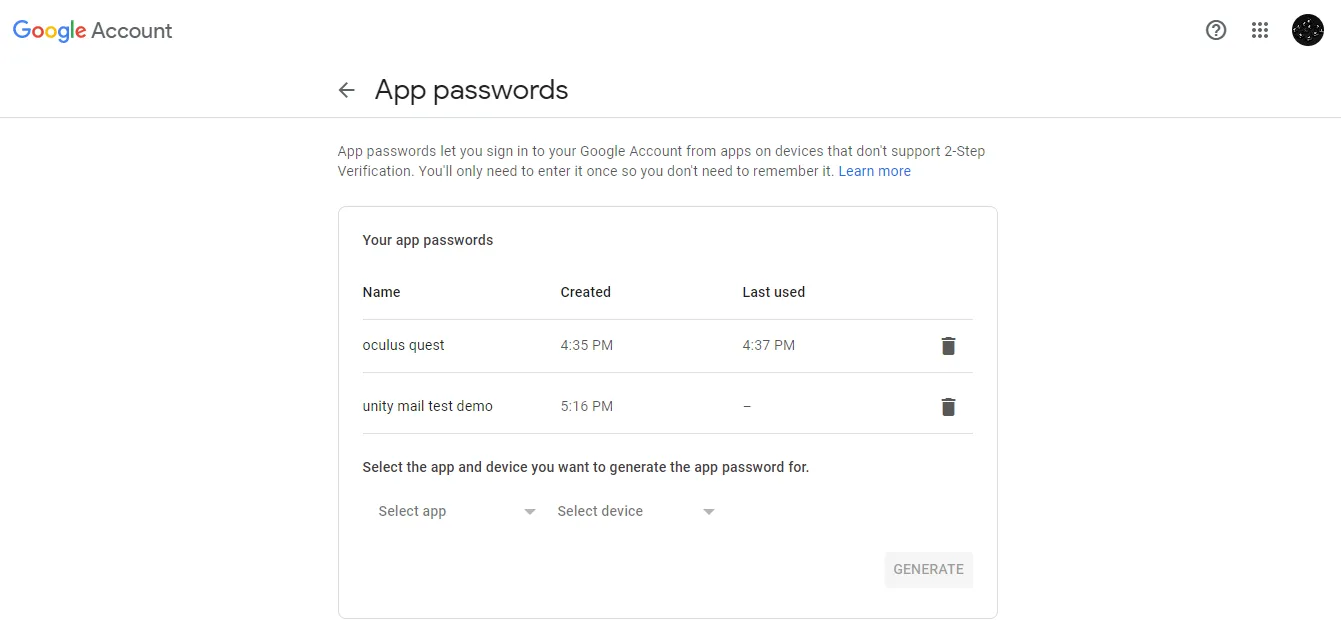
Task: Click the Created column header
Action: (585, 292)
